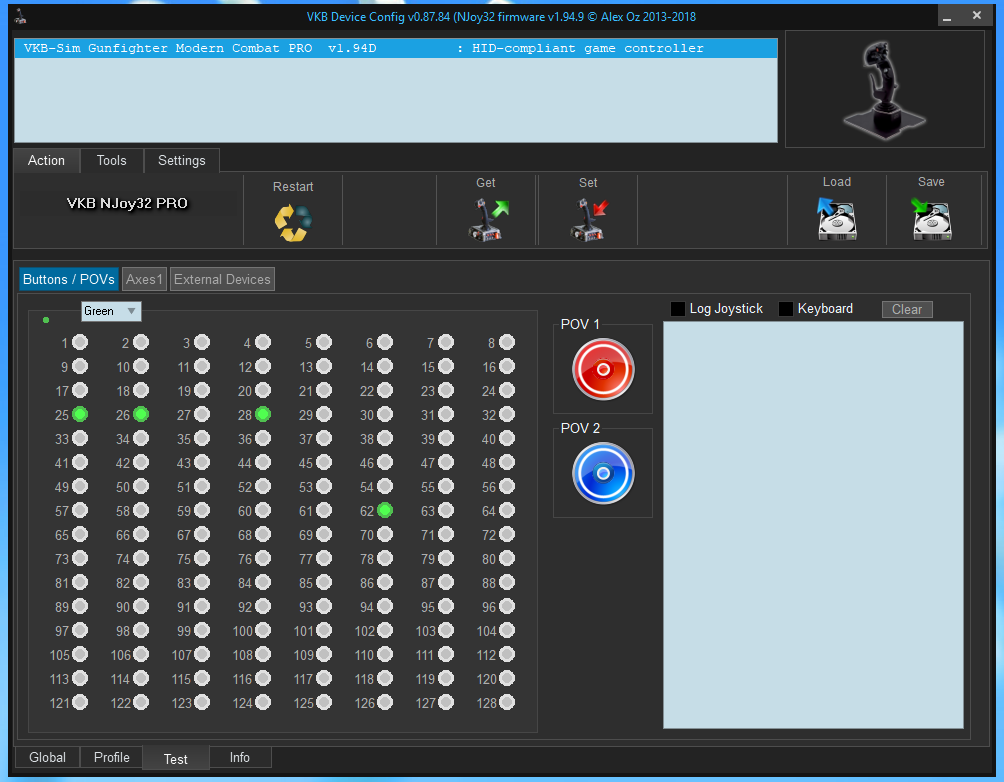The height and width of the screenshot is (782, 1004).
Task: Click the Restart device icon
Action: (293, 221)
